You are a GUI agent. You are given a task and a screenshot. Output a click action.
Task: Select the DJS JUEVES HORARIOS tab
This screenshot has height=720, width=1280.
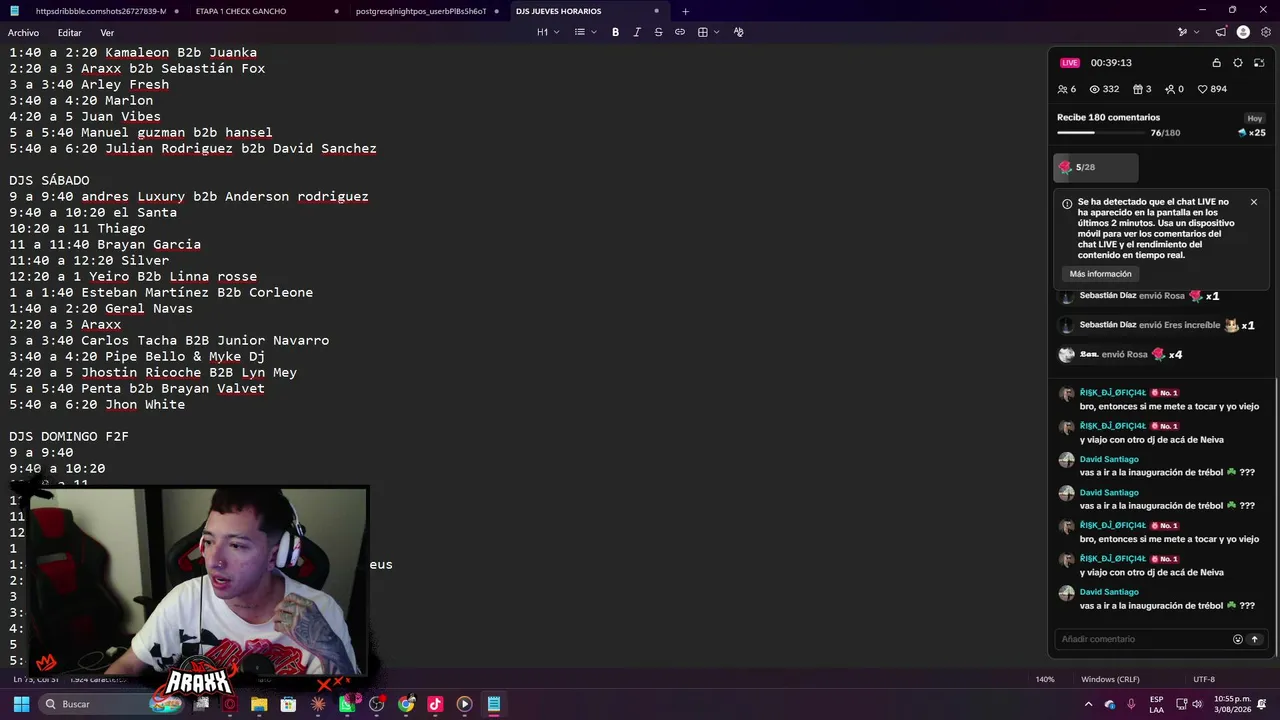click(x=588, y=11)
